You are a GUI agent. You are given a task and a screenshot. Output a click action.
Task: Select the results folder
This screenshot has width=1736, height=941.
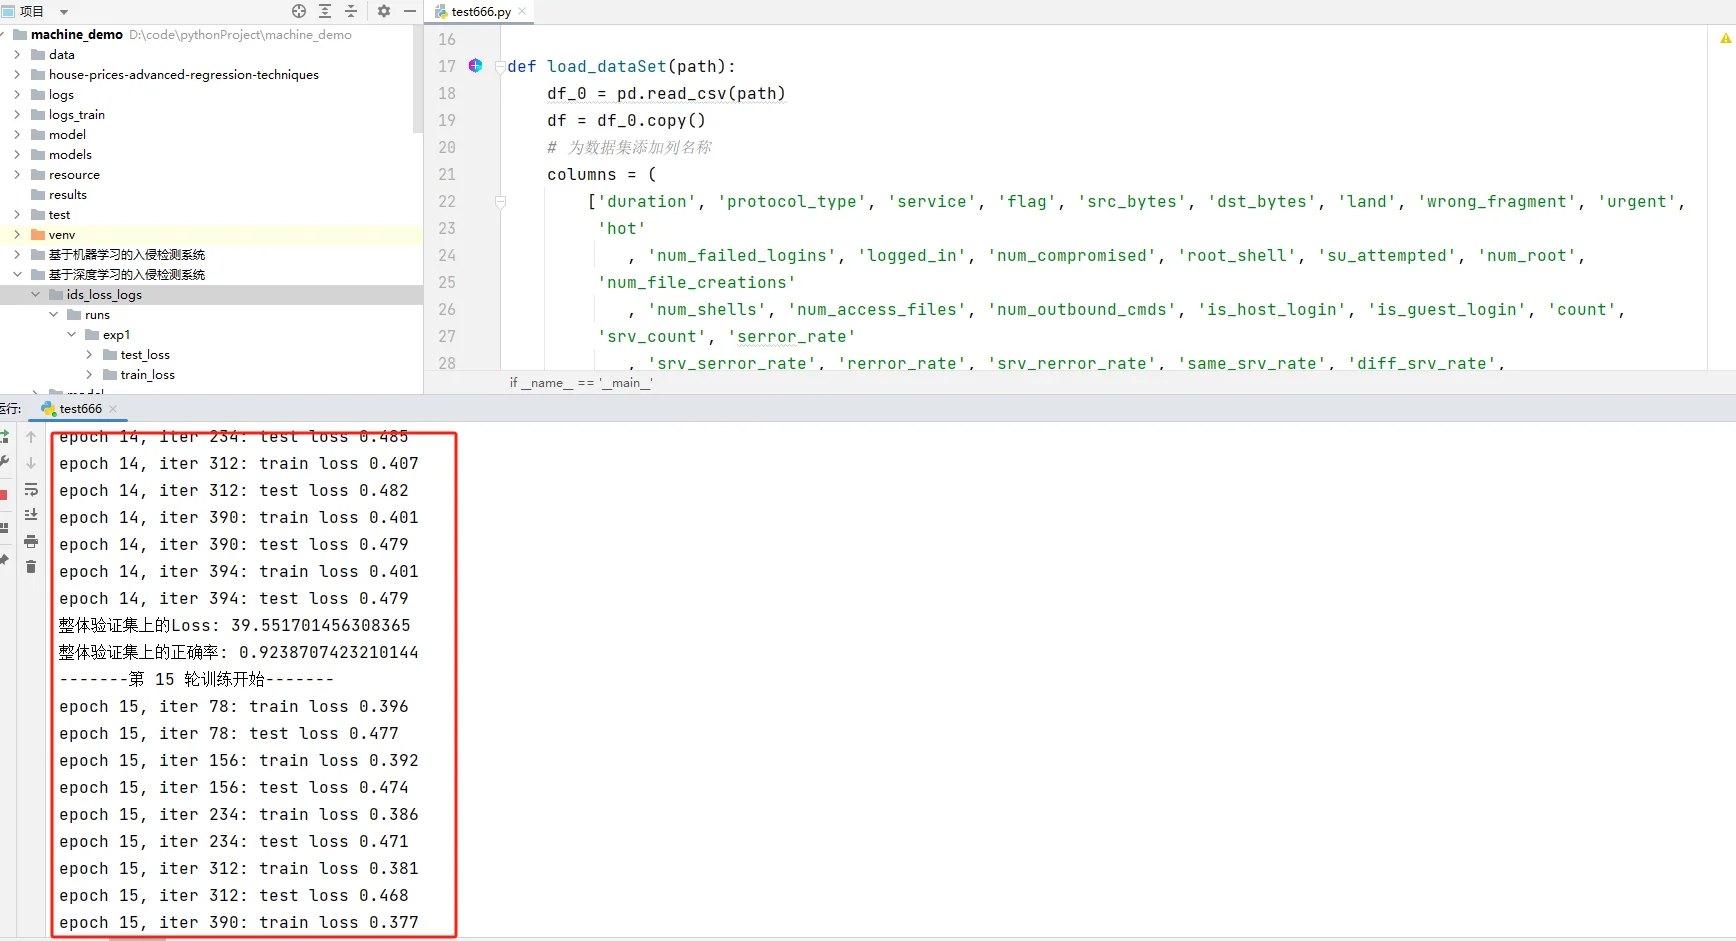(68, 195)
